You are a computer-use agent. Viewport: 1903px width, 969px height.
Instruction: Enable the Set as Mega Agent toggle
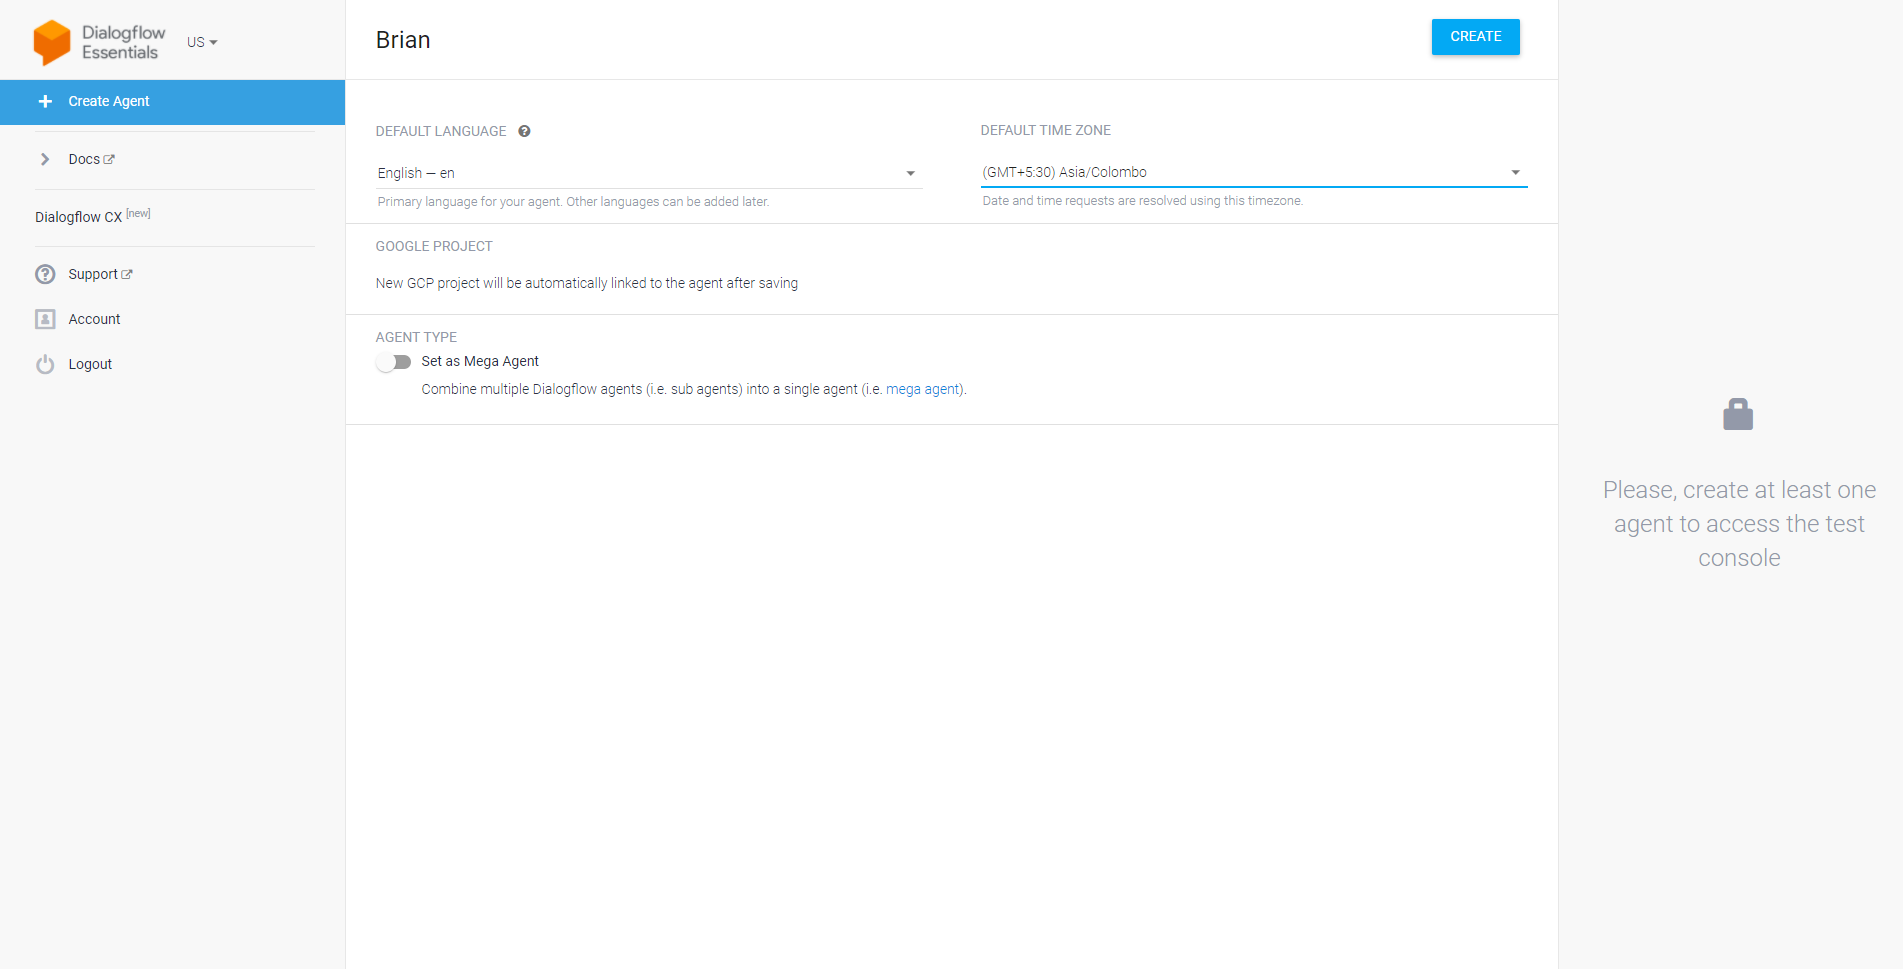(394, 362)
